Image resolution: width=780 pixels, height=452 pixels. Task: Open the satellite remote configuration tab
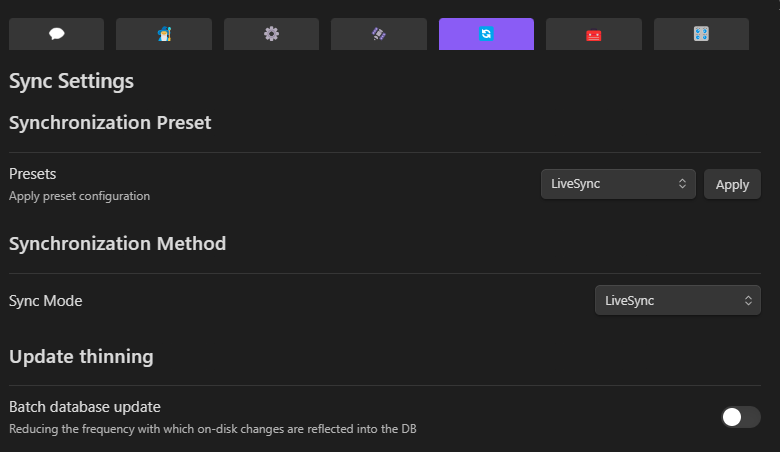coord(379,34)
